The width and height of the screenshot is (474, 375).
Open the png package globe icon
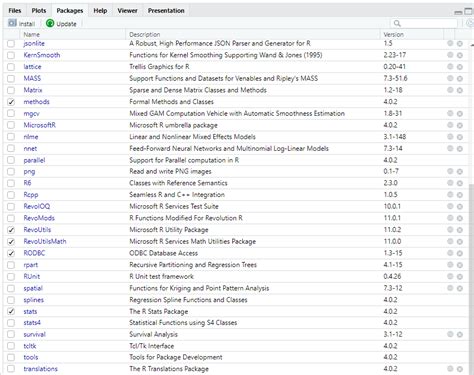(450, 171)
